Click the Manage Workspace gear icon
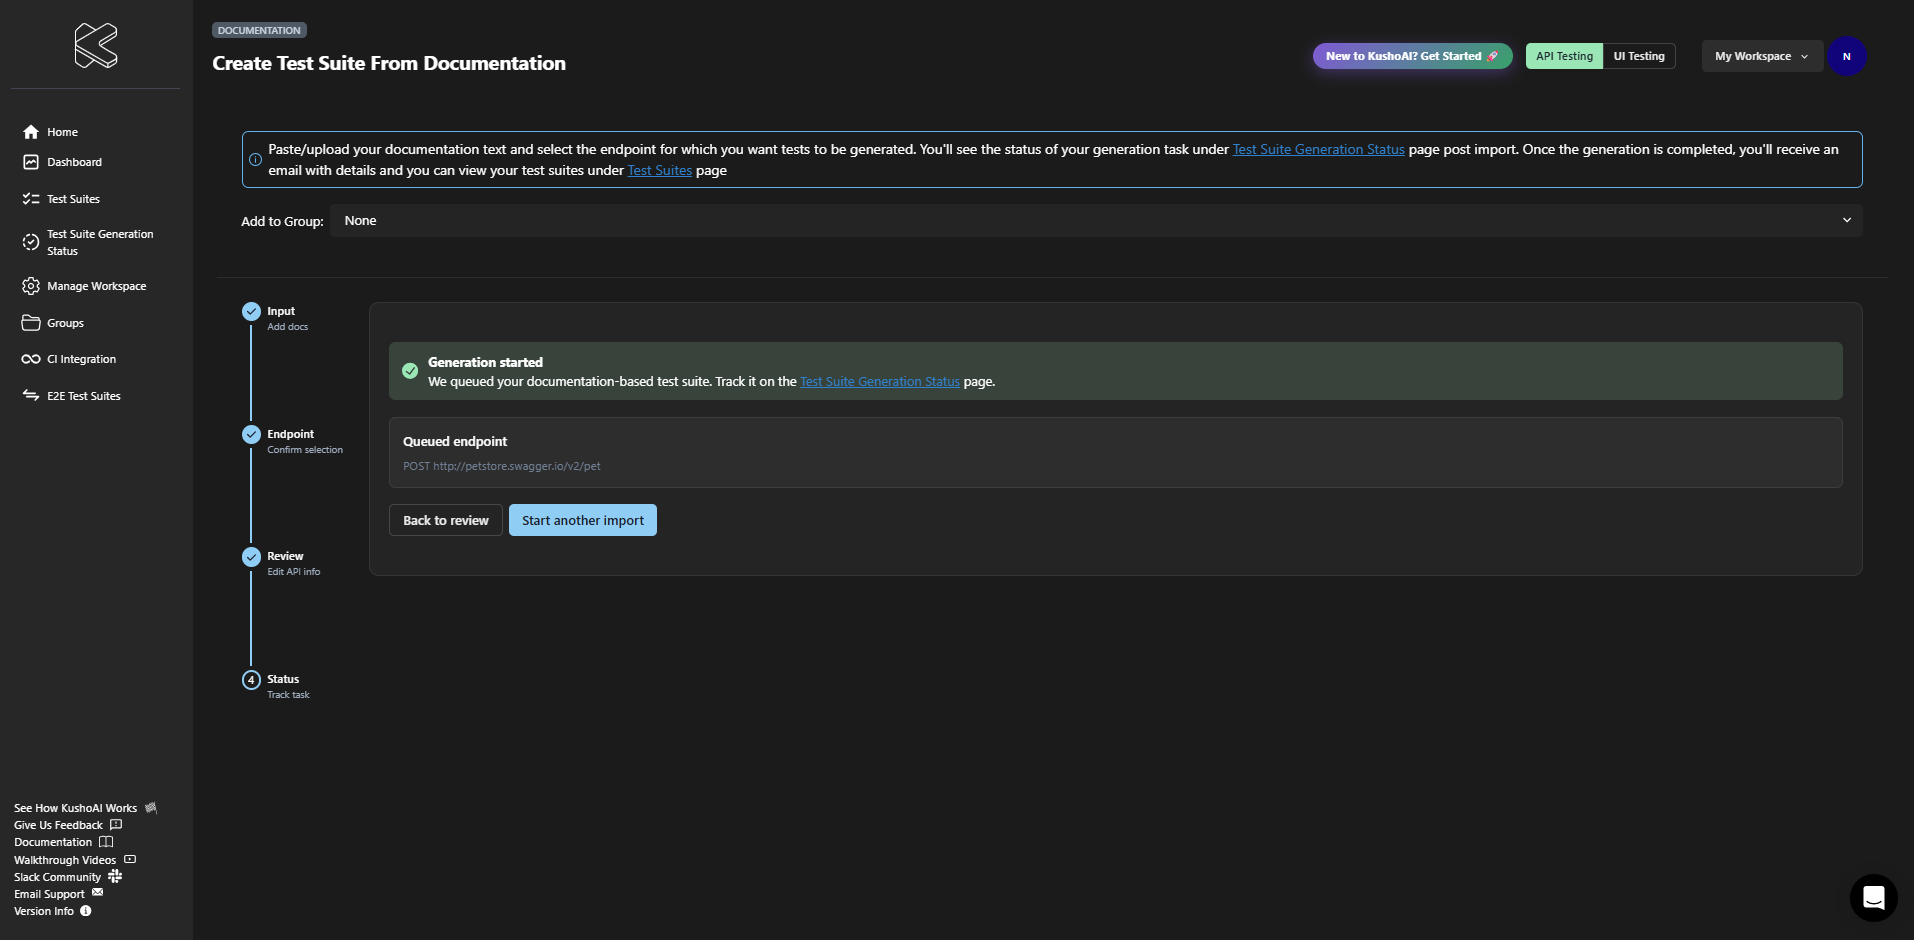Image resolution: width=1914 pixels, height=940 pixels. pyautogui.click(x=31, y=286)
